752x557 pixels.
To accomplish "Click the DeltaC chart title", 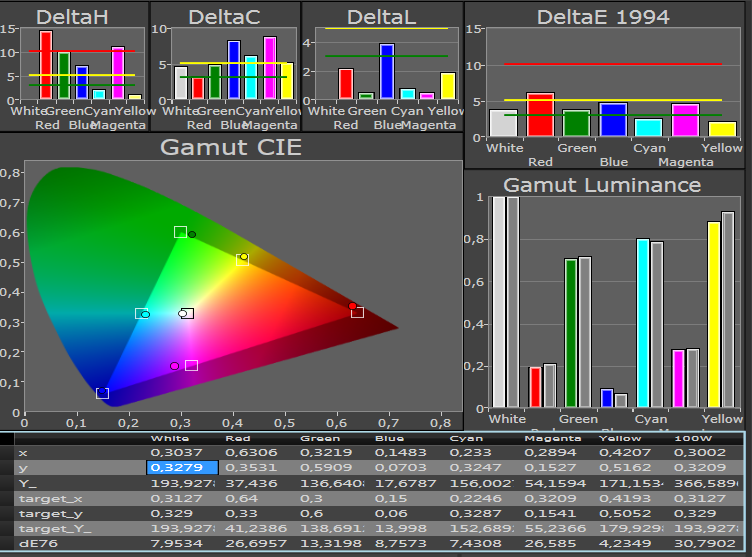I will pos(224,17).
